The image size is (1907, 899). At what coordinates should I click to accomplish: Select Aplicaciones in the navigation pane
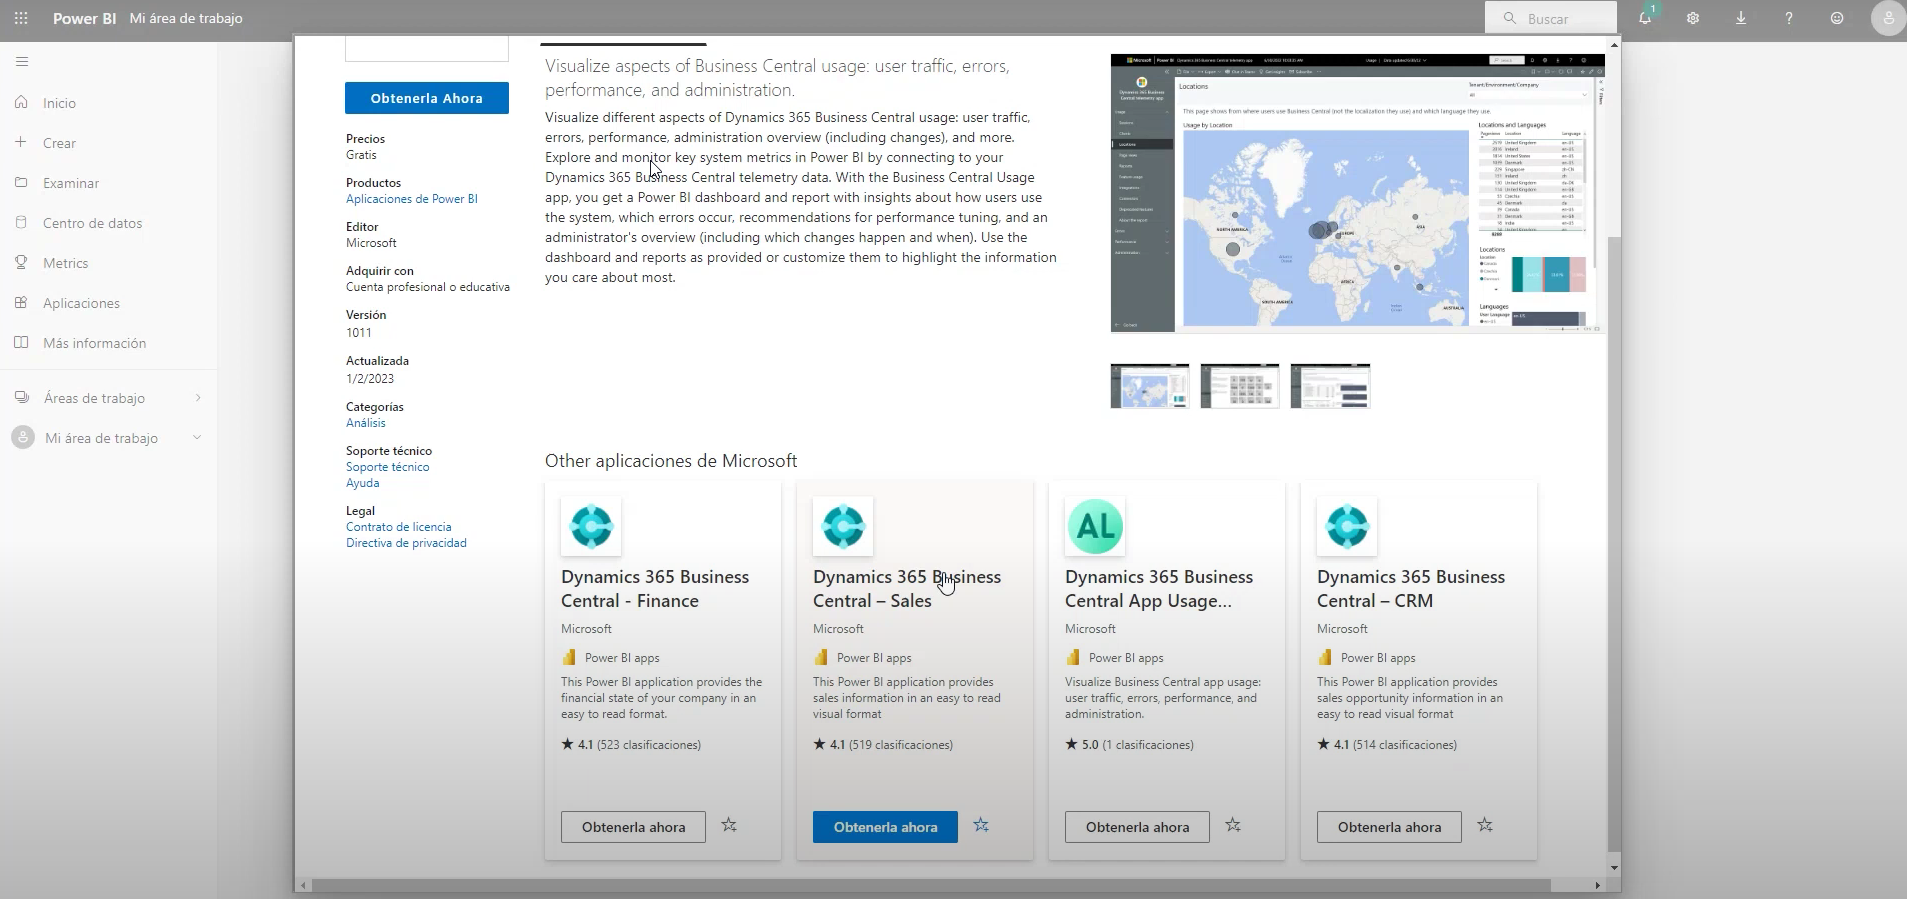[81, 303]
